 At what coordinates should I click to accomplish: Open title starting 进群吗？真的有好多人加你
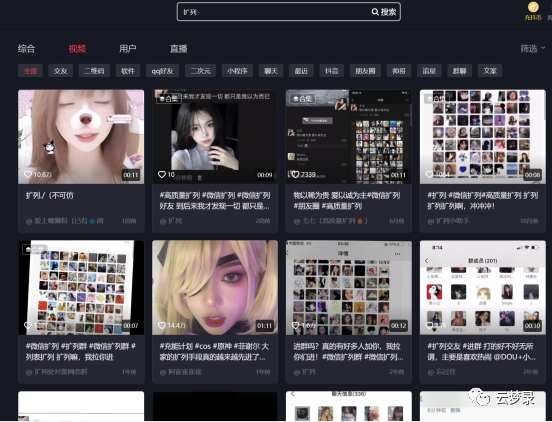tap(349, 352)
